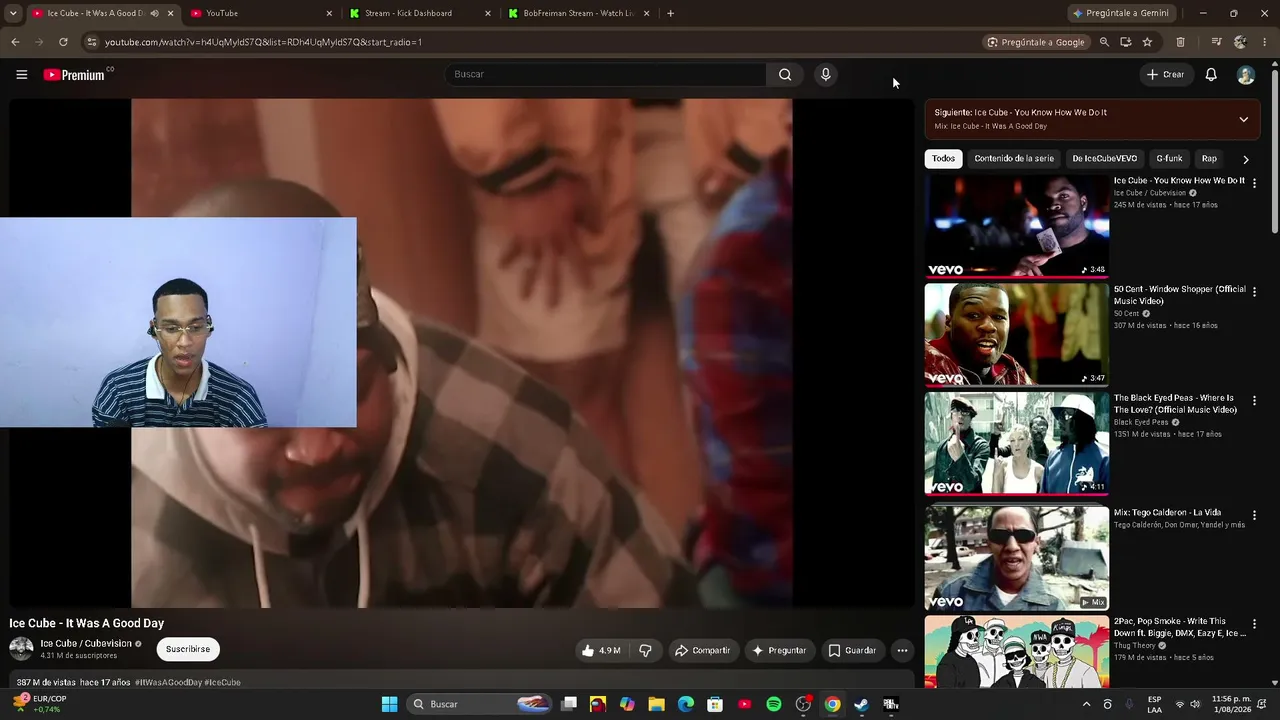Toggle Subscribe for Ice Cube / Cubevision
1280x720 pixels.
click(188, 649)
